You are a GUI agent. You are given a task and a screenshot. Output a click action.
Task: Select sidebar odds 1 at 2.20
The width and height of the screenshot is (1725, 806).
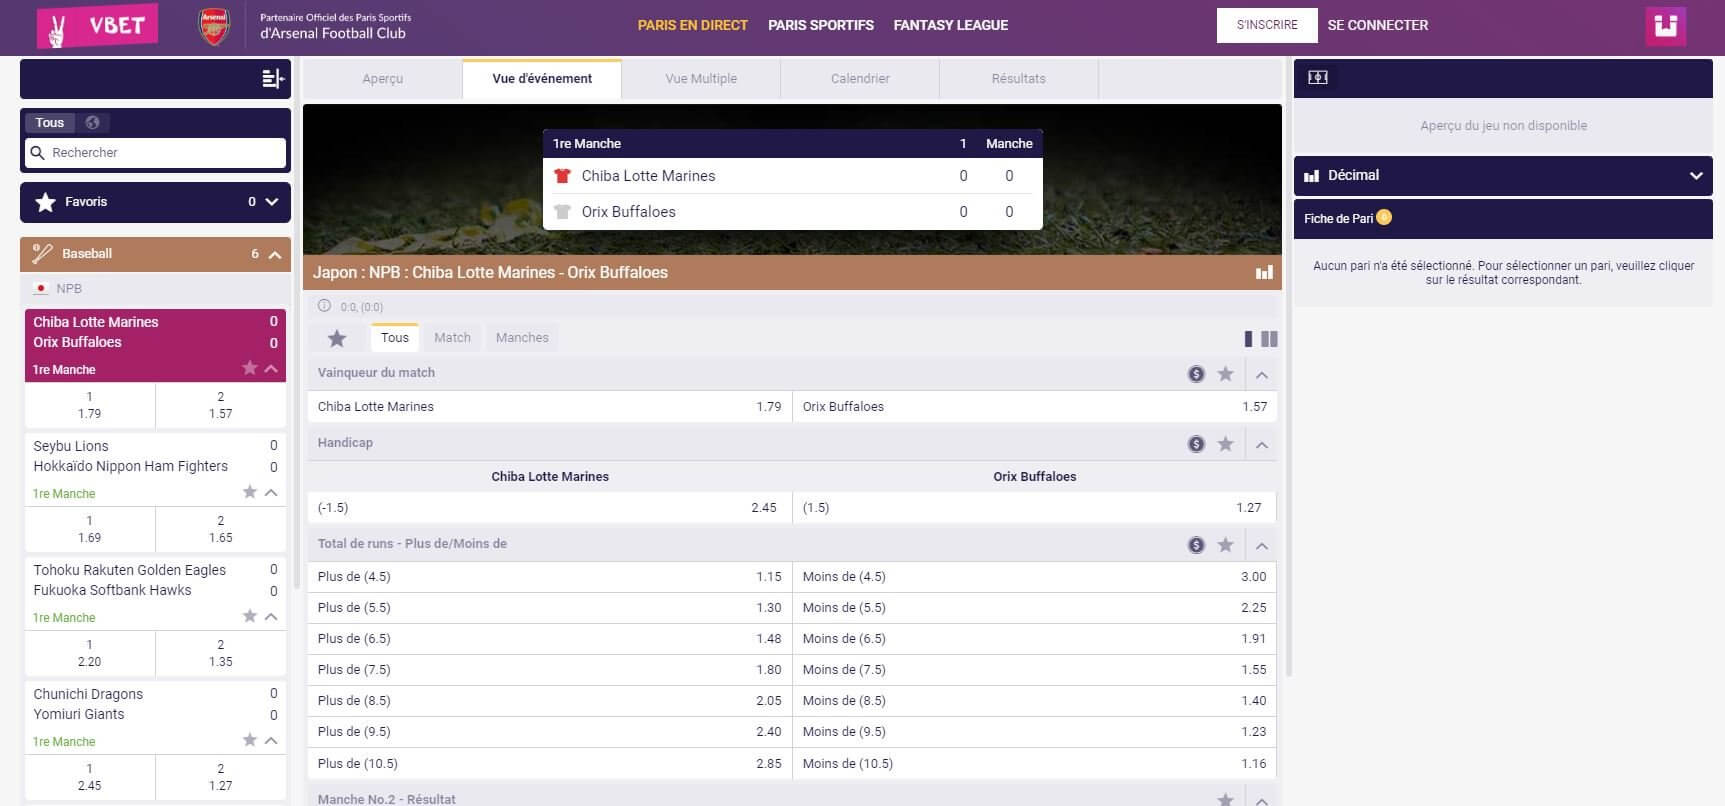[x=90, y=653]
